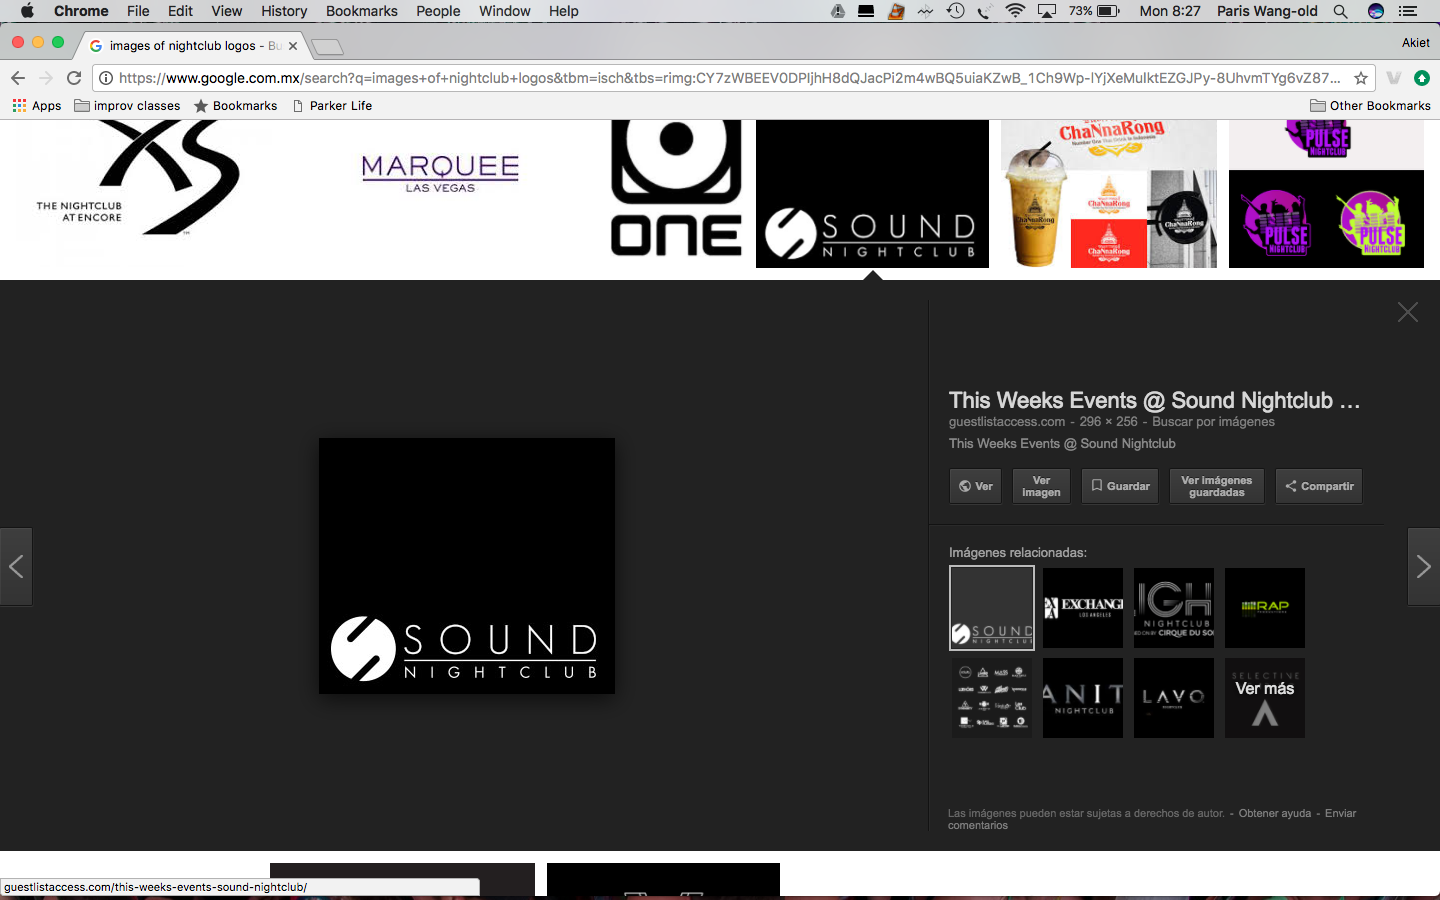Go to previous image with left arrow
This screenshot has width=1440, height=900.
pos(16,567)
